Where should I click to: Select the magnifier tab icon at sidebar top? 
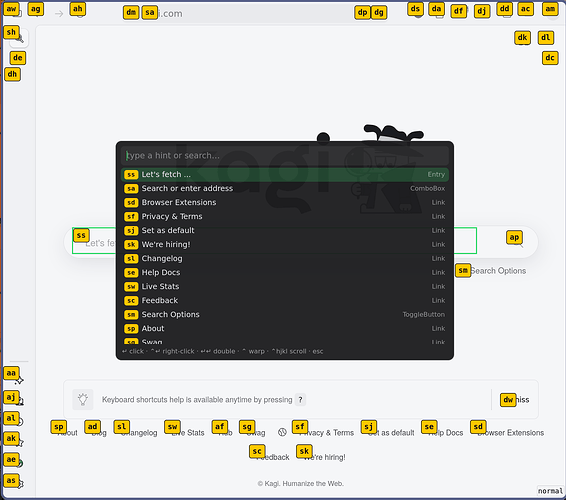point(19,39)
